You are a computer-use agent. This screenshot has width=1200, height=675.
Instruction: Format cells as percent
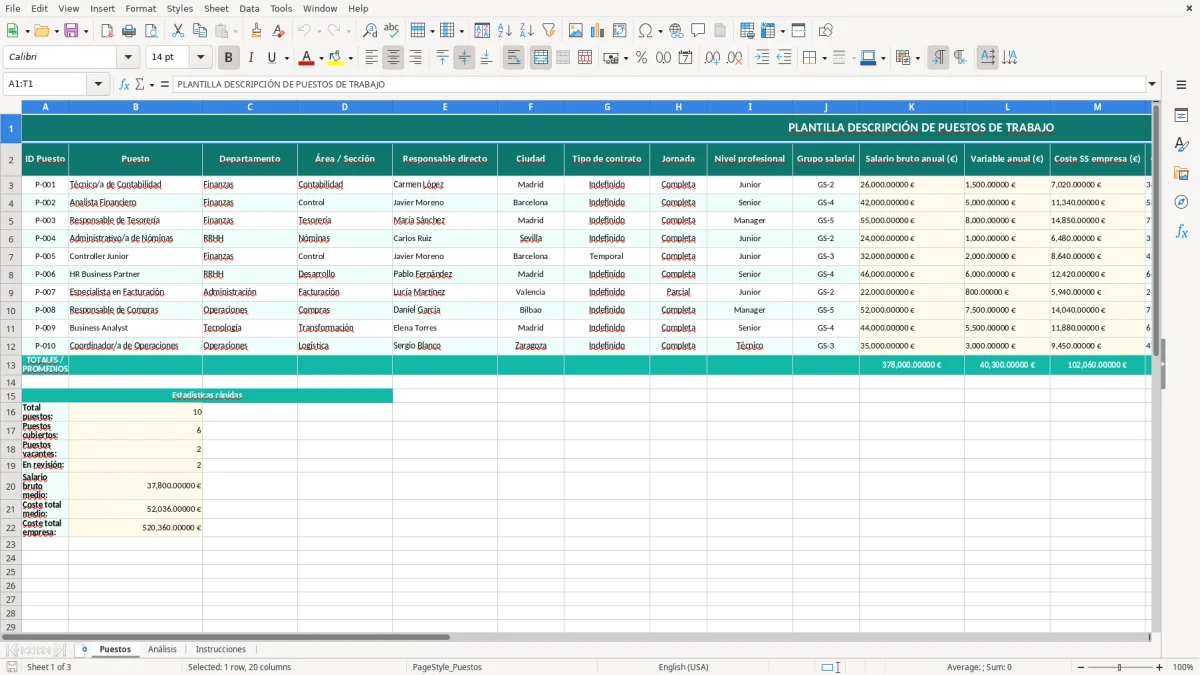(641, 58)
